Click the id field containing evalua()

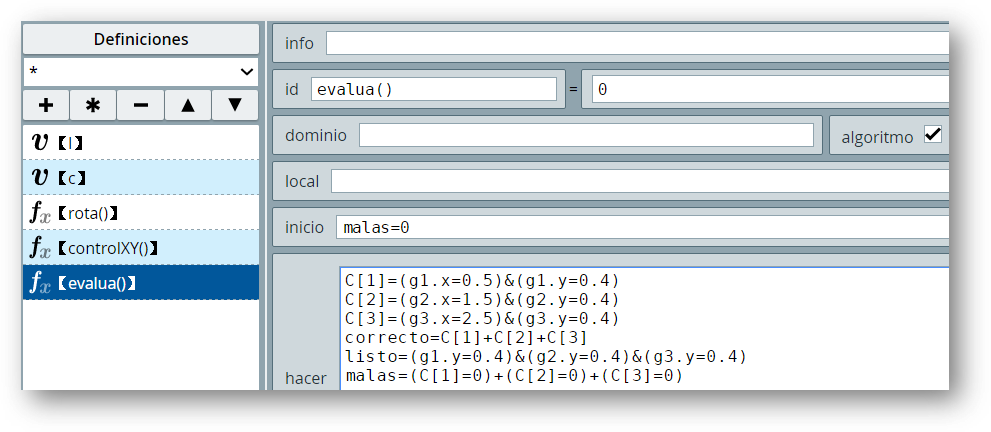434,89
